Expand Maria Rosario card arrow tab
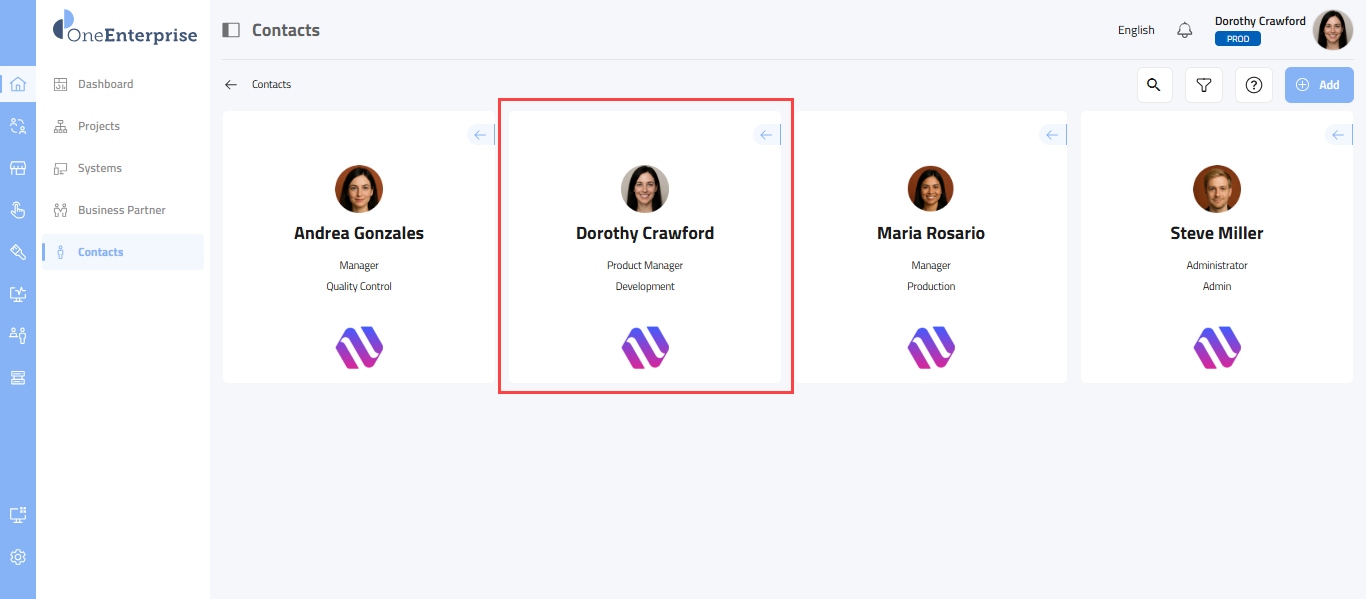Image resolution: width=1366 pixels, height=599 pixels. tap(1053, 135)
